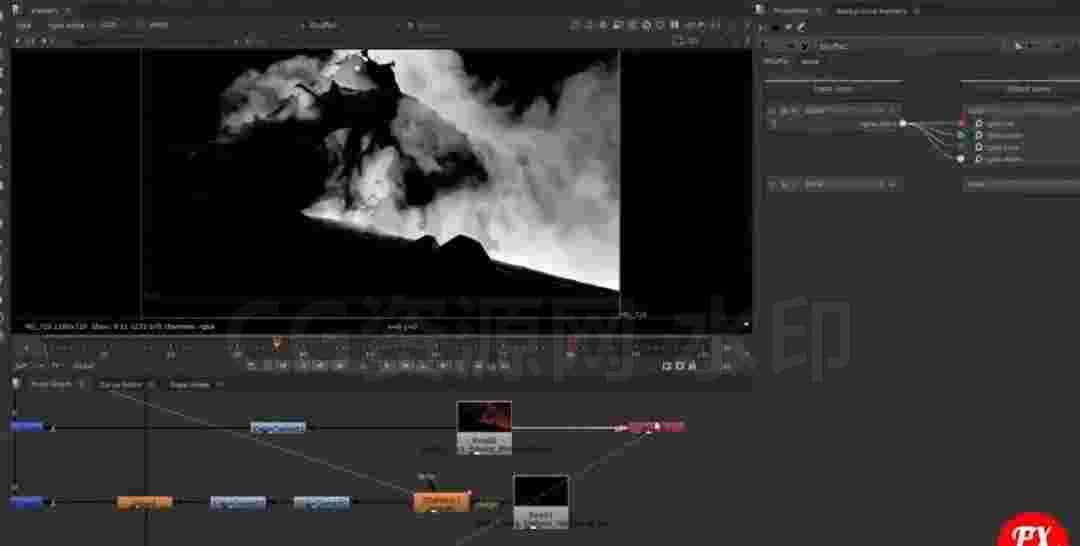Open the first input layer dropdown
The height and width of the screenshot is (546, 1080).
853,110
